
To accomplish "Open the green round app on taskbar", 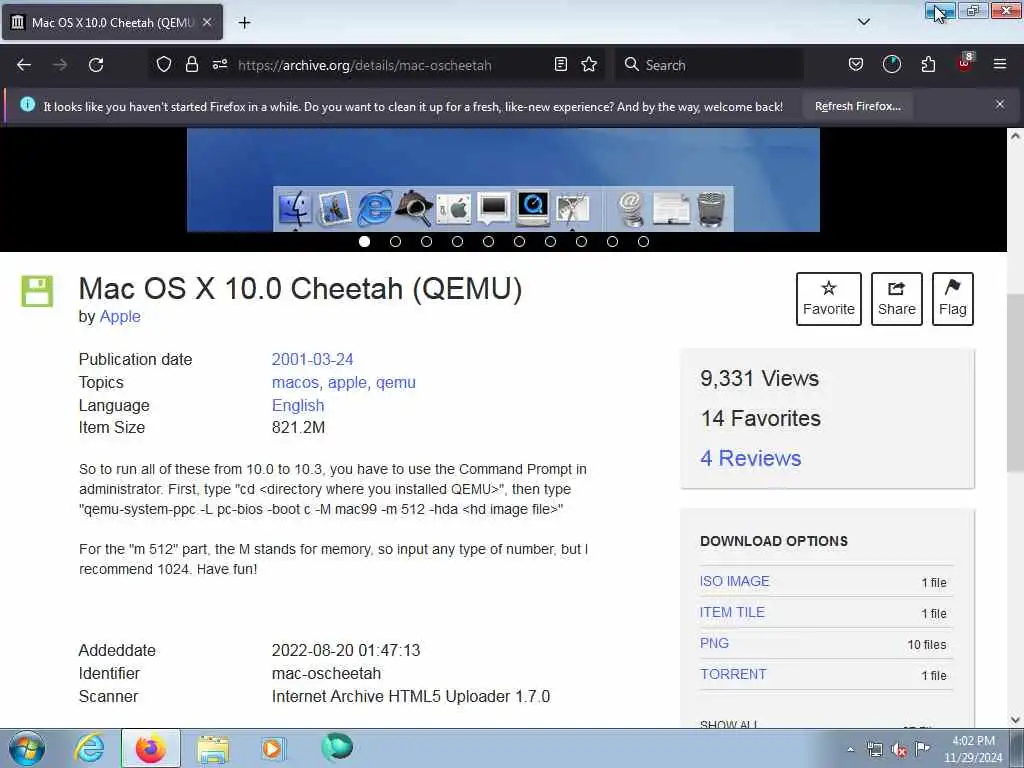I will coord(337,747).
